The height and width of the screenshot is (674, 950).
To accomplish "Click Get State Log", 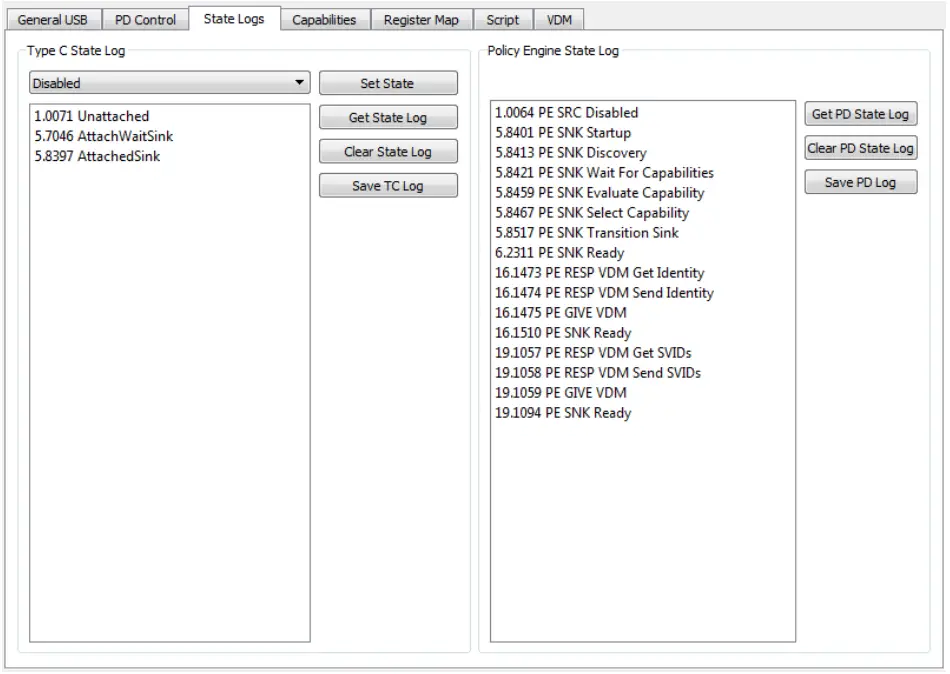I will click(388, 117).
